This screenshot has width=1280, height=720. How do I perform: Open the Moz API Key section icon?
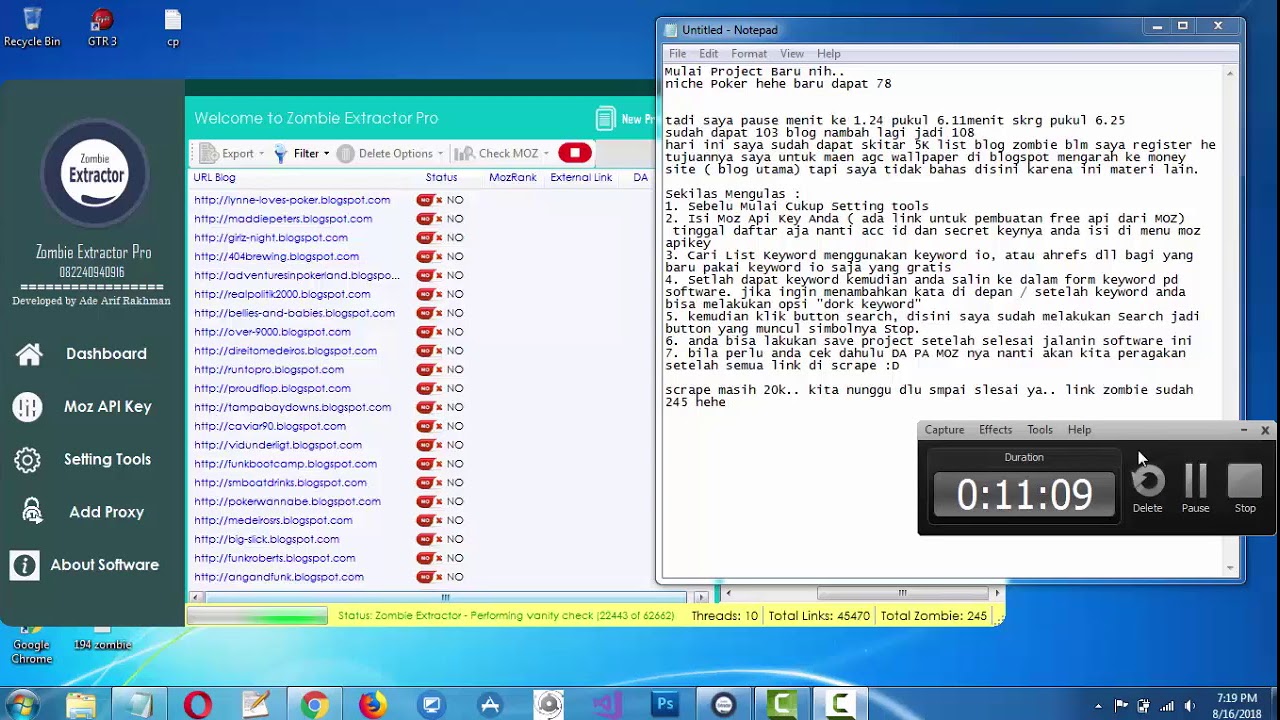tap(27, 407)
